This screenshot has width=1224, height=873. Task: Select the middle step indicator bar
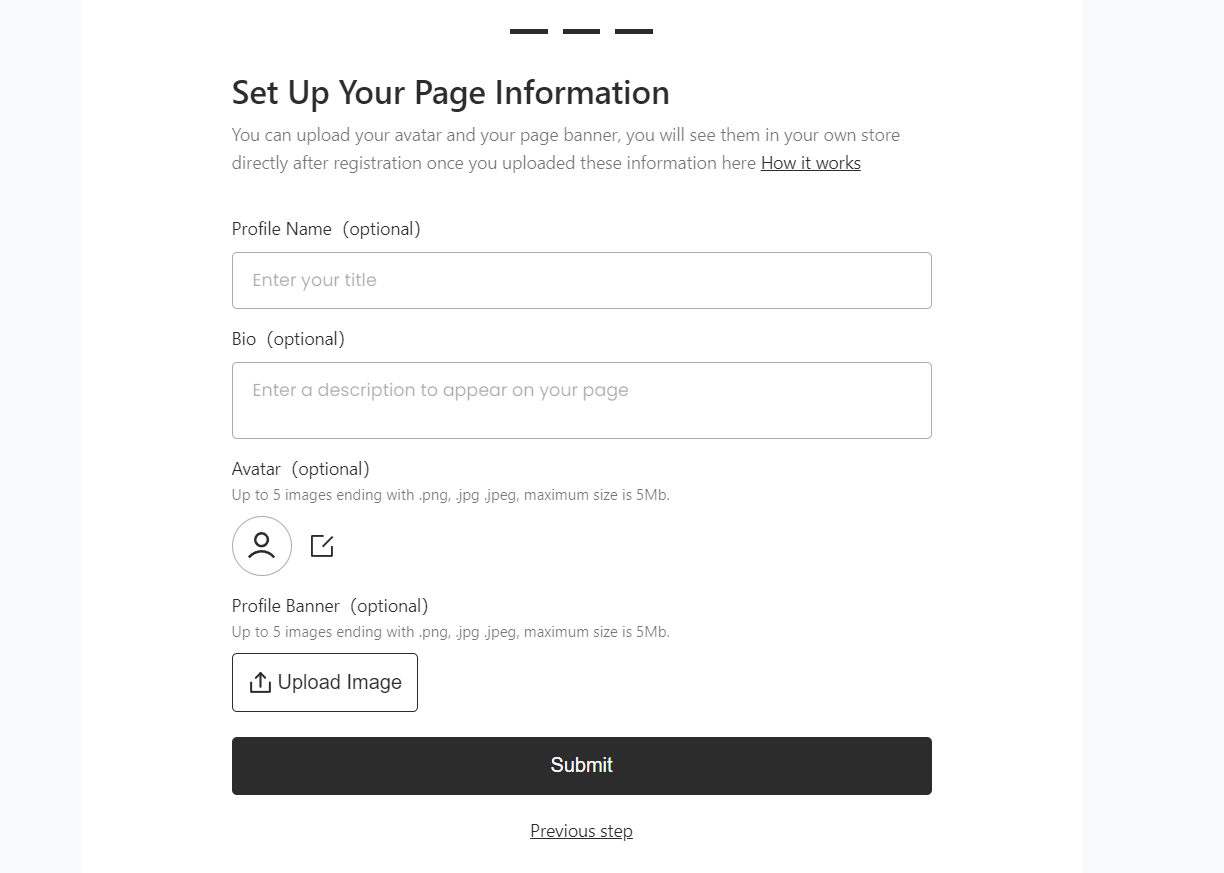[581, 32]
